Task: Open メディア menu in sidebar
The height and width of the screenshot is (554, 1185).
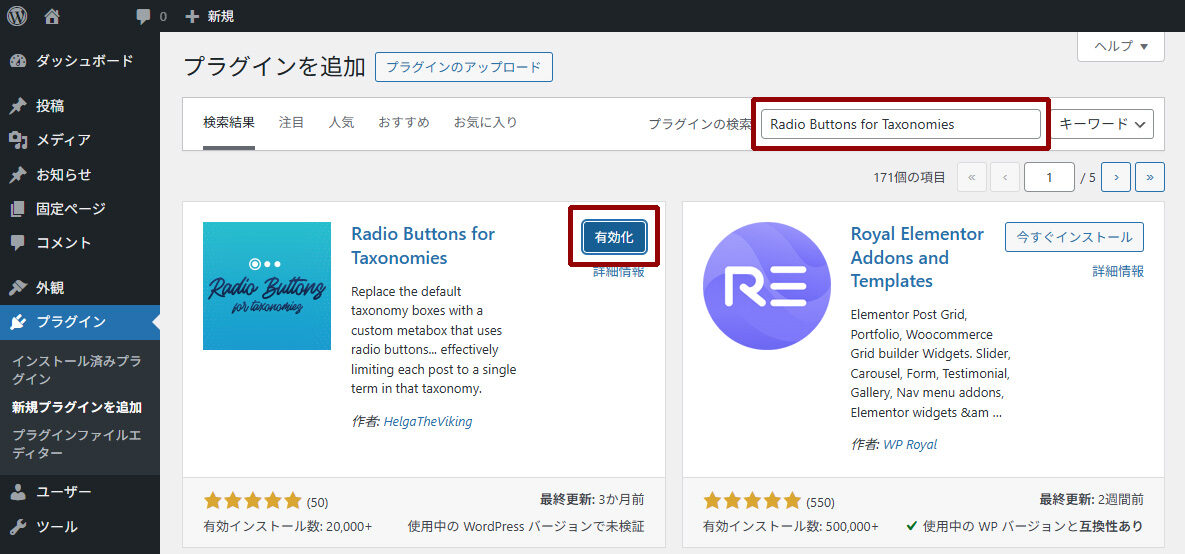Action: [80, 140]
